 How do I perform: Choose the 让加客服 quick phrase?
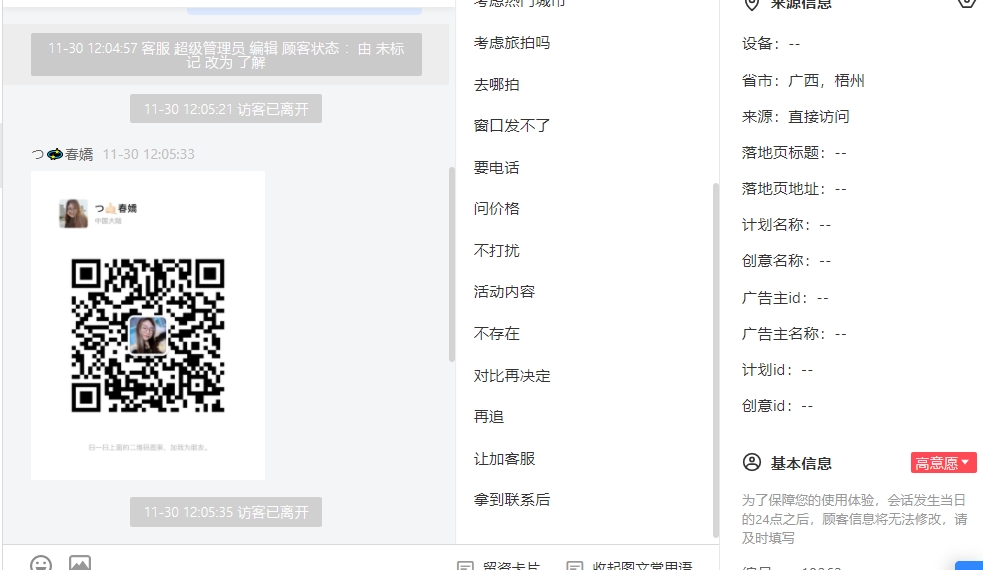tap(504, 459)
